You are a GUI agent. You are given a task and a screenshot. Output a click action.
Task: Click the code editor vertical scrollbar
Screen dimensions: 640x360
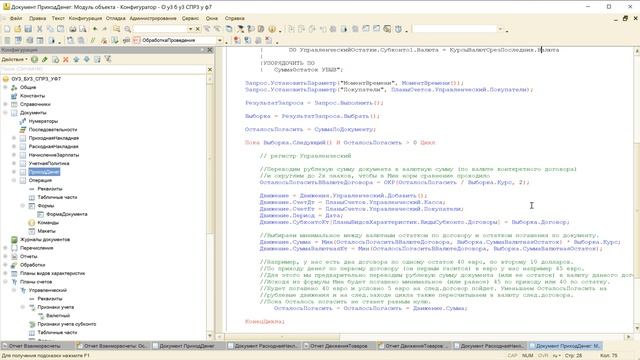pyautogui.click(x=636, y=190)
